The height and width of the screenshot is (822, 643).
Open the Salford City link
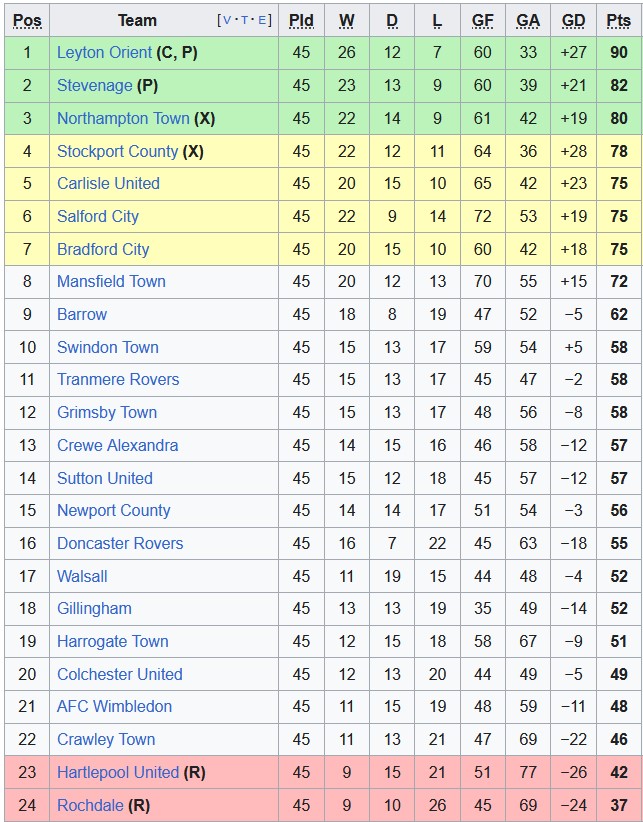coord(97,216)
